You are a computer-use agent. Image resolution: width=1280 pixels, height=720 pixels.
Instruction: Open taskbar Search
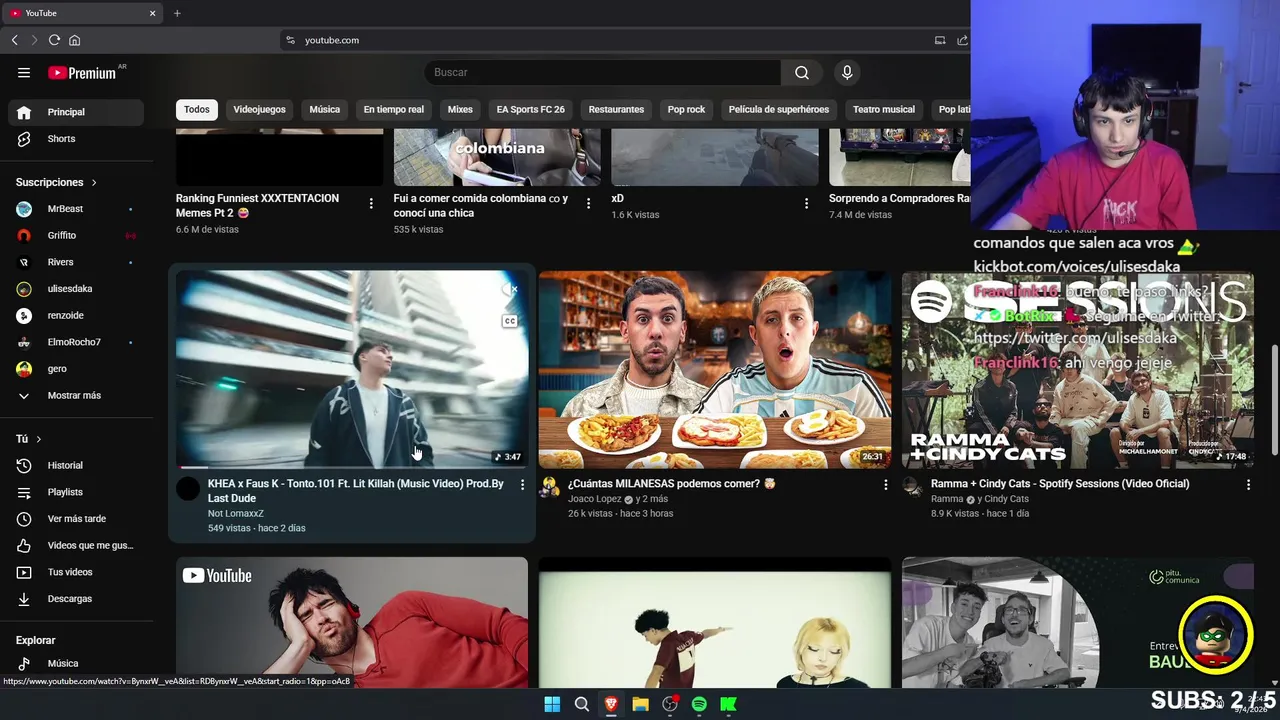click(581, 704)
